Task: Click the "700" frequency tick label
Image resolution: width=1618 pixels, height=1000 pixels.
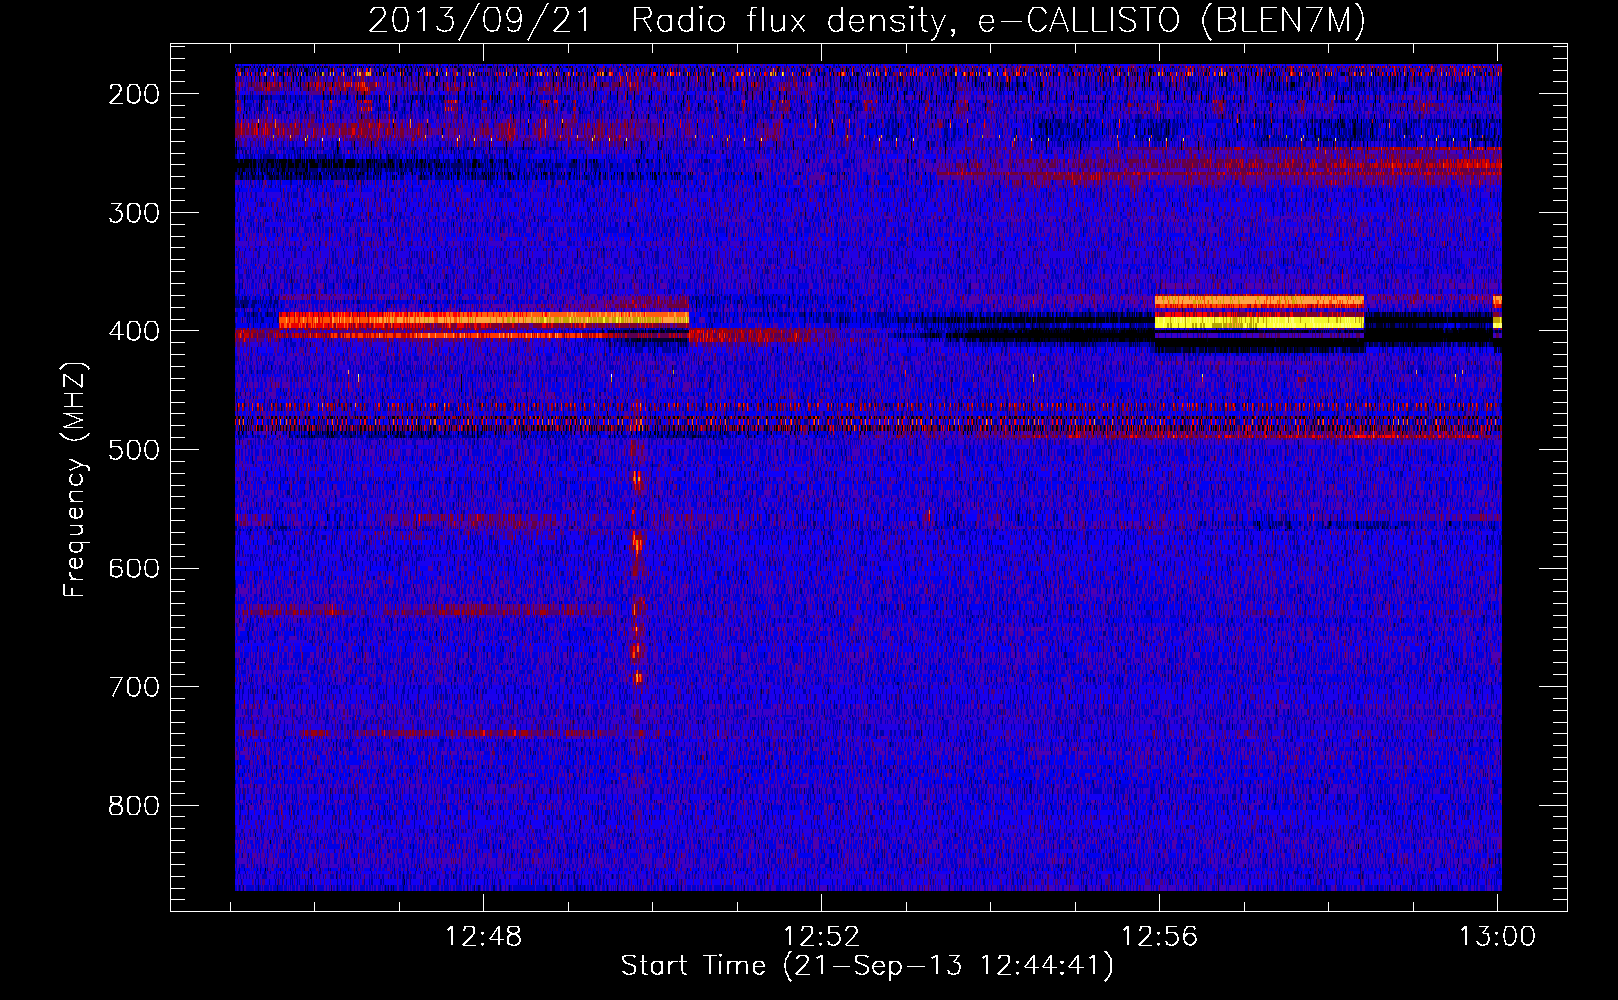Action: pos(133,687)
